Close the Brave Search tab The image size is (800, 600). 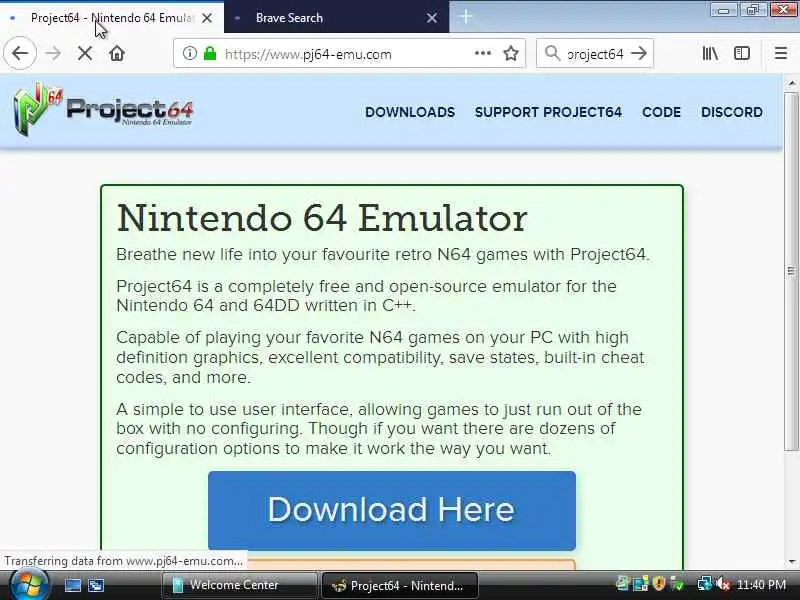coord(432,18)
